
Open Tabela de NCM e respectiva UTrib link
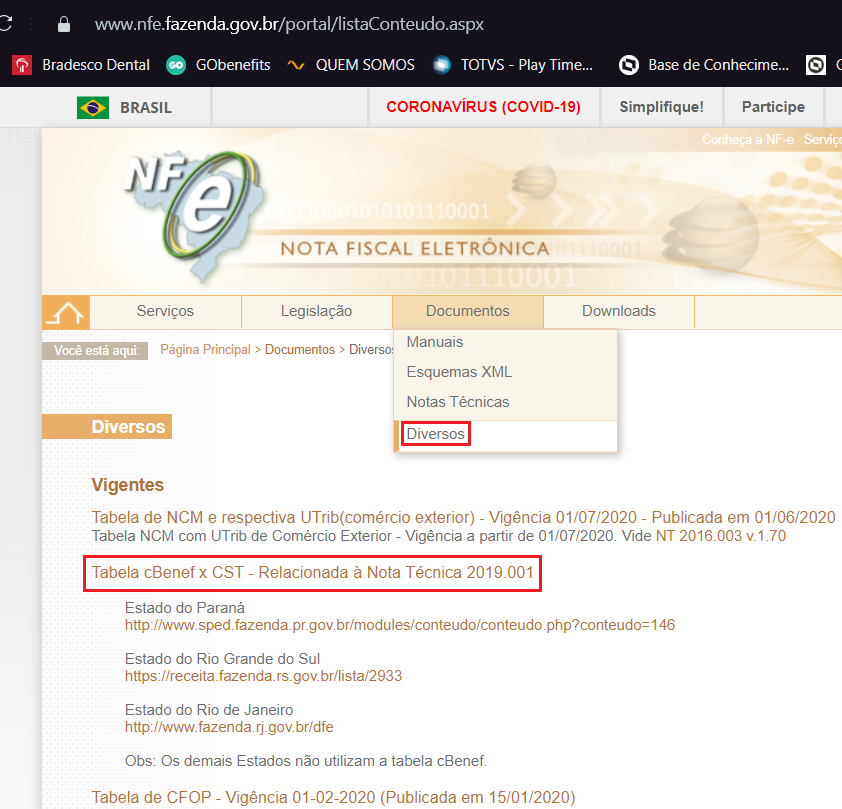tap(463, 518)
